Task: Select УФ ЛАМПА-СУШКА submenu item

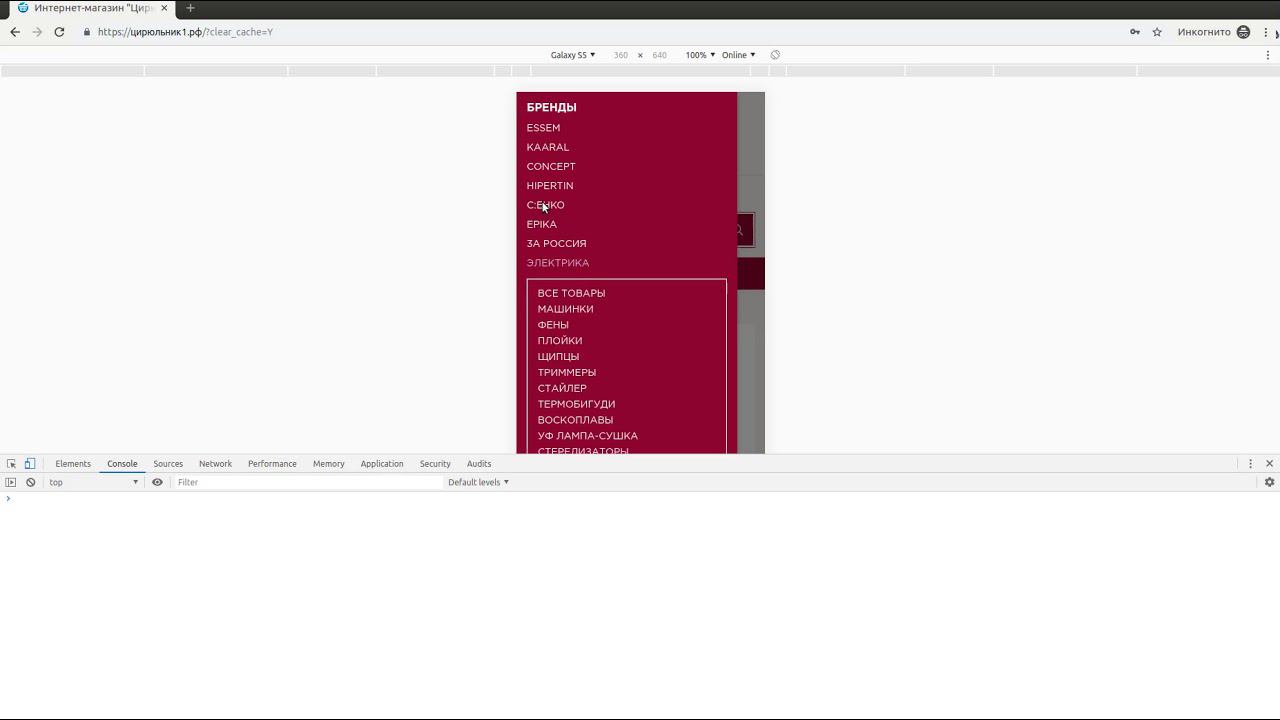Action: pyautogui.click(x=588, y=436)
